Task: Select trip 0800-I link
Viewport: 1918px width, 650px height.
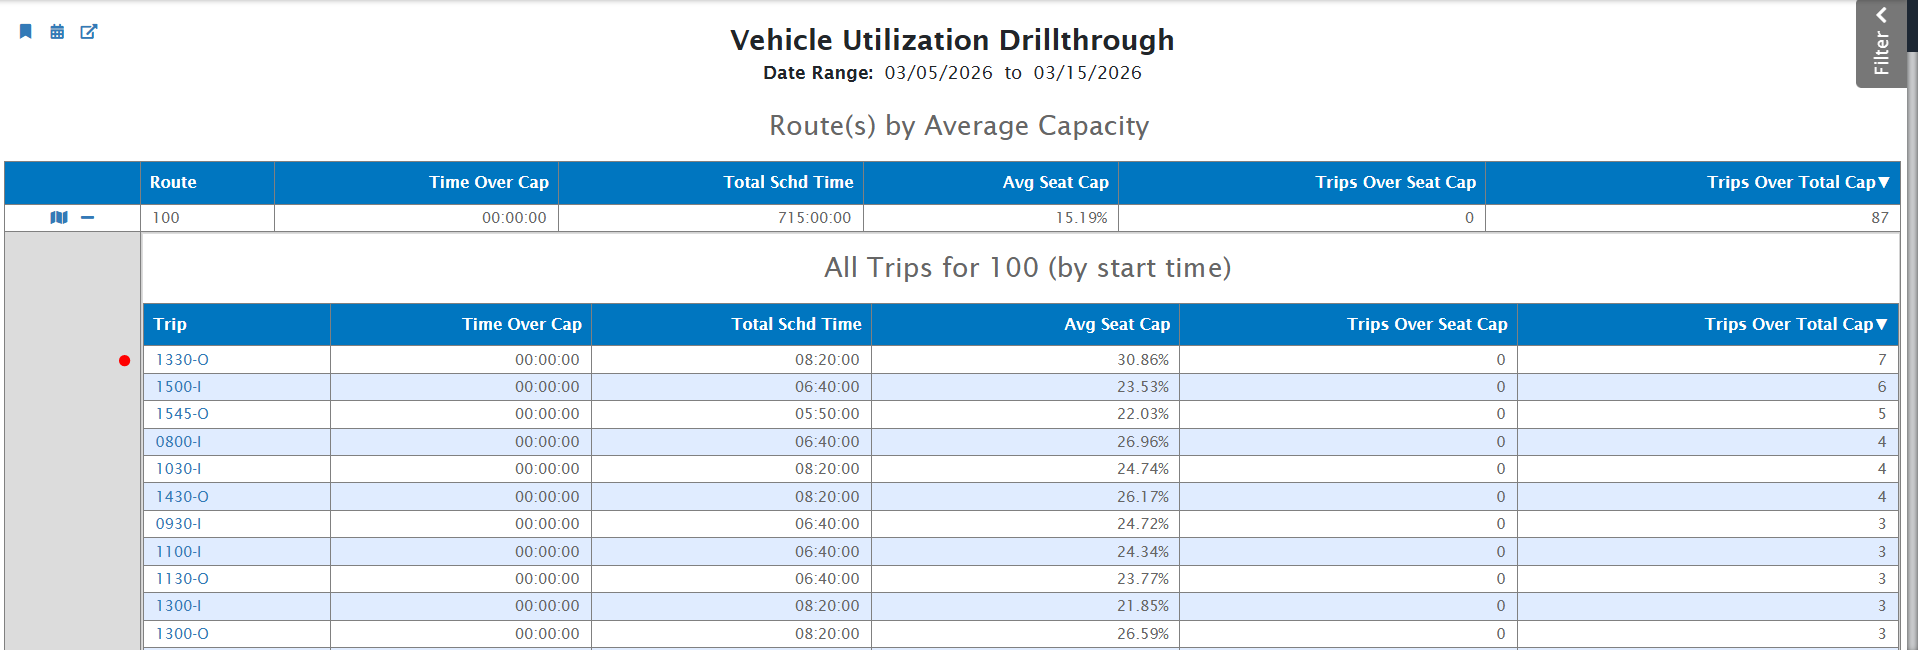Action: click(x=178, y=442)
